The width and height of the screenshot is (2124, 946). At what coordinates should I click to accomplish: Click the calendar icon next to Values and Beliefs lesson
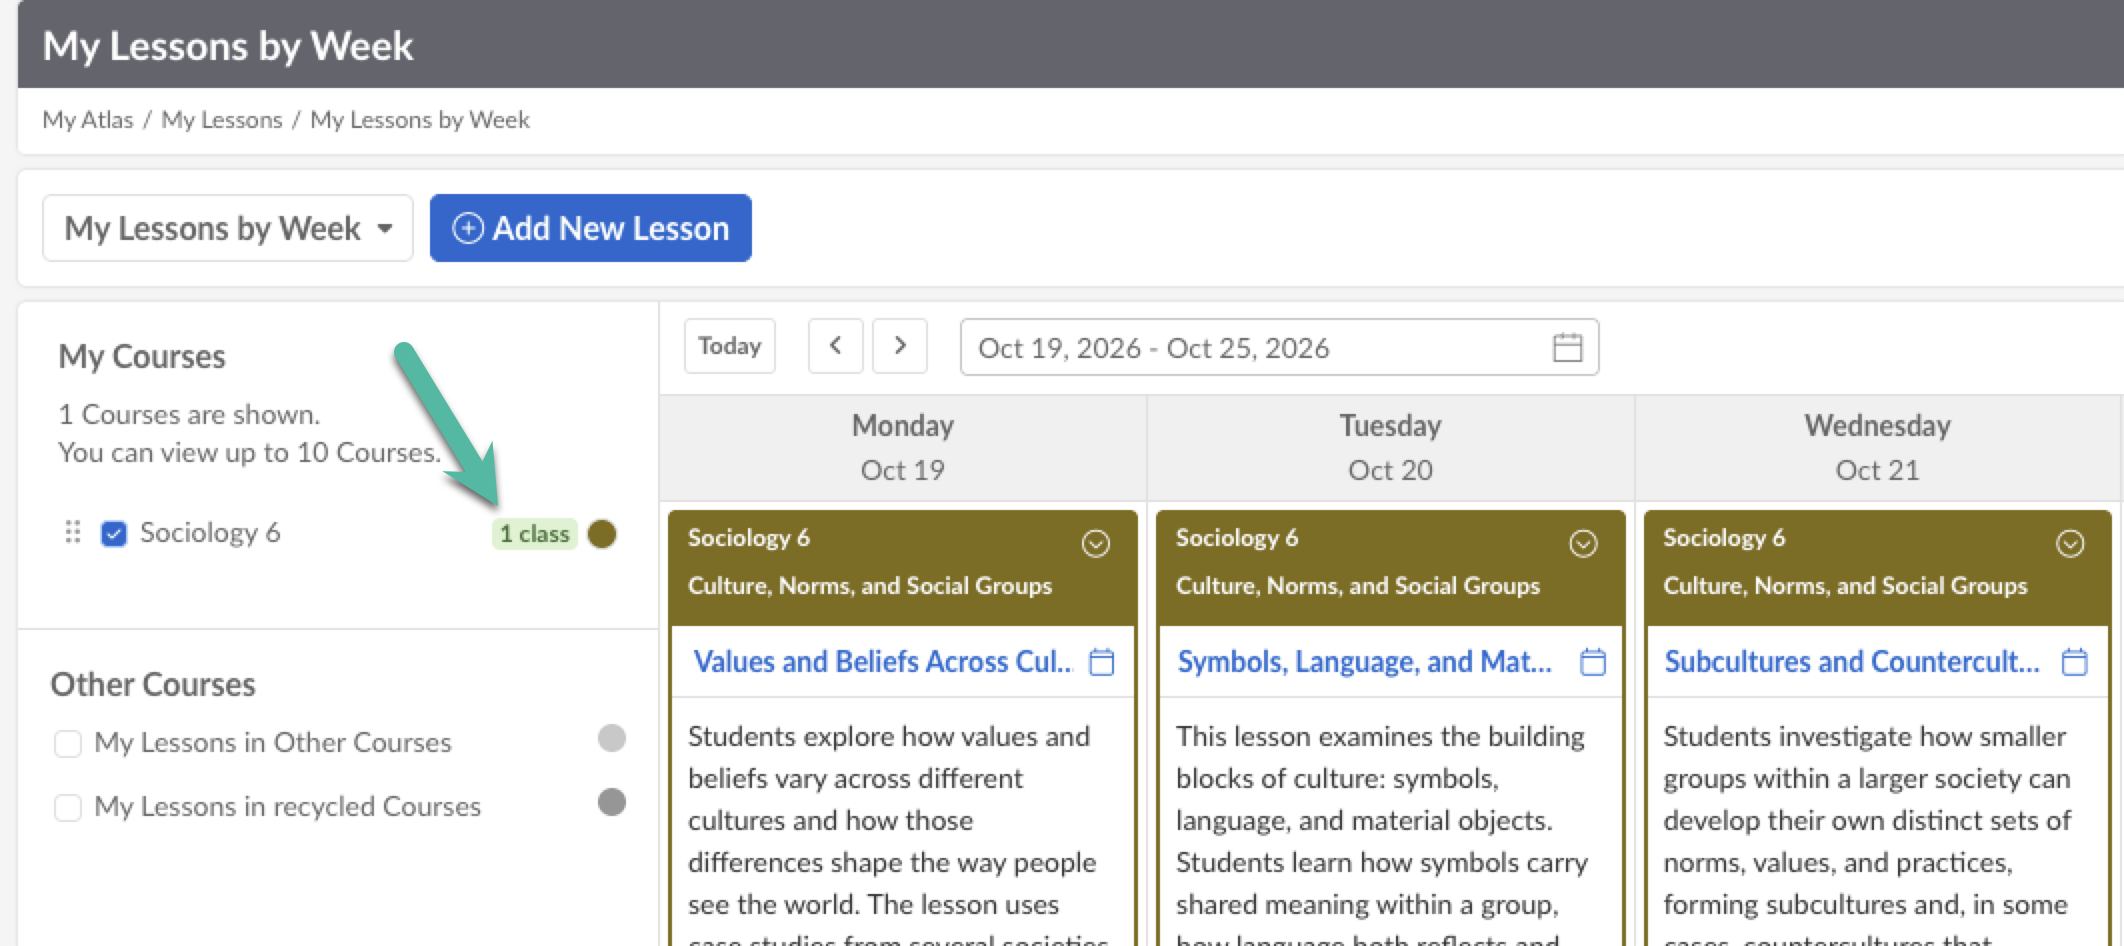1101,662
